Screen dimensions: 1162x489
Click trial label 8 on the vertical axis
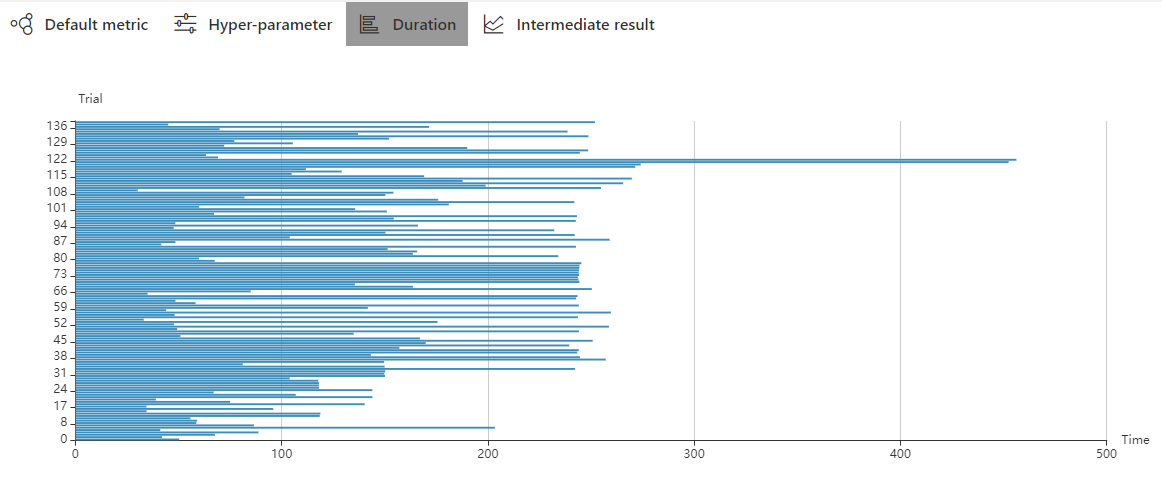[63, 422]
